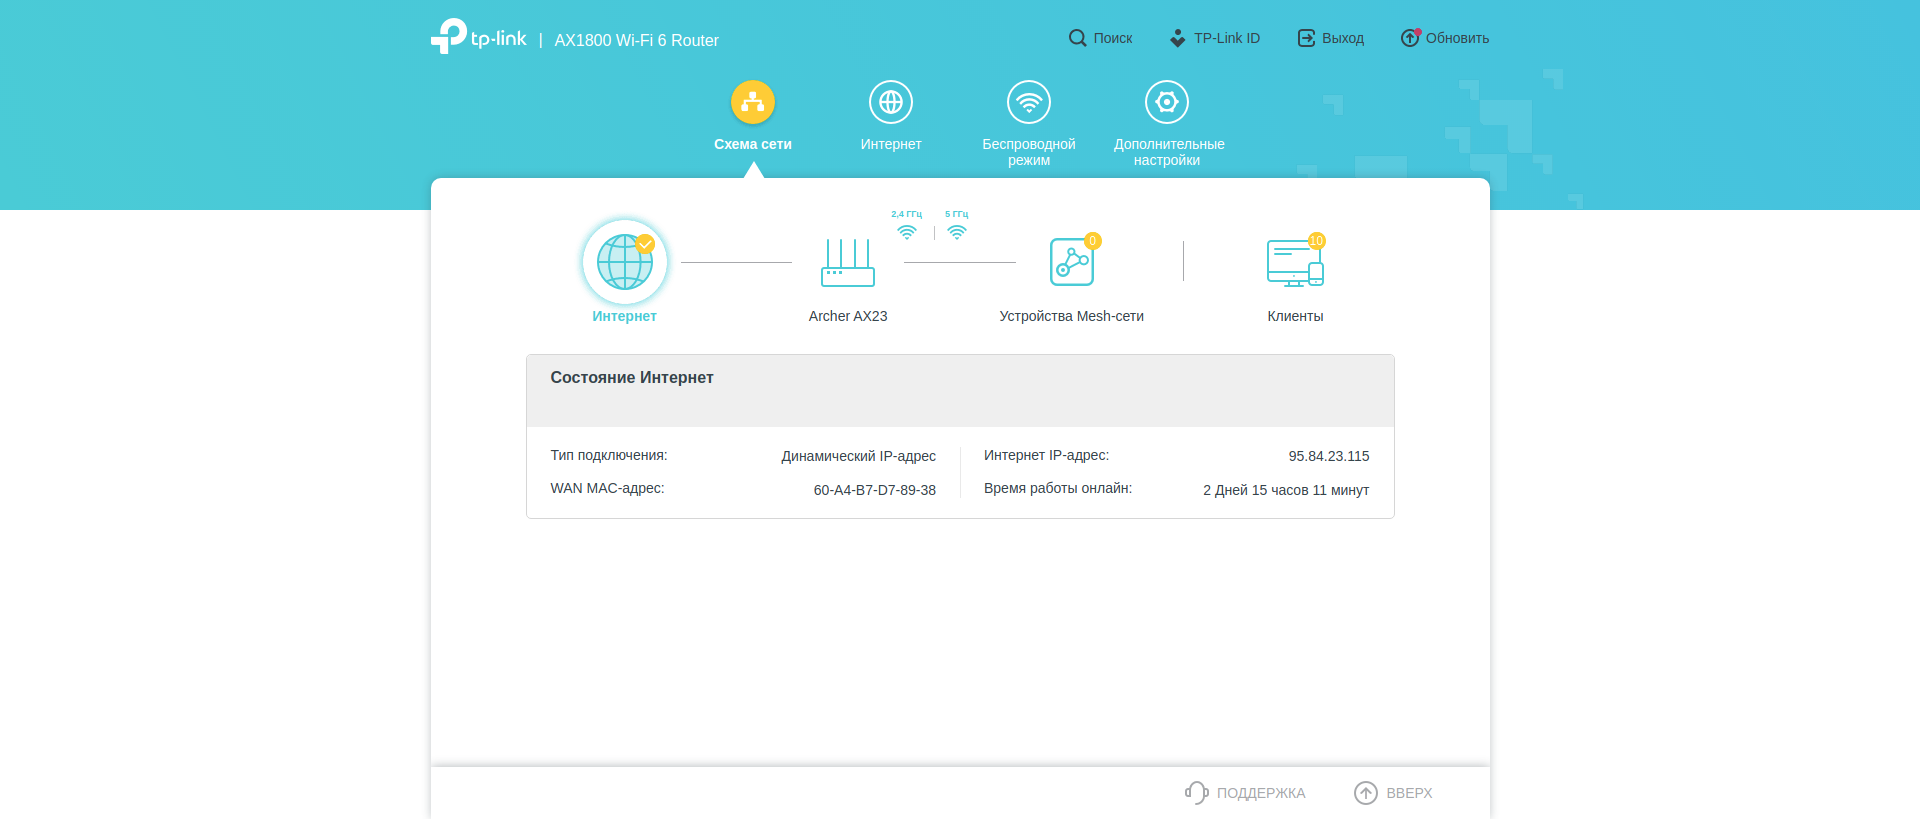Click the ВВЕРХ link text
The height and width of the screenshot is (819, 1920).
(x=1409, y=793)
